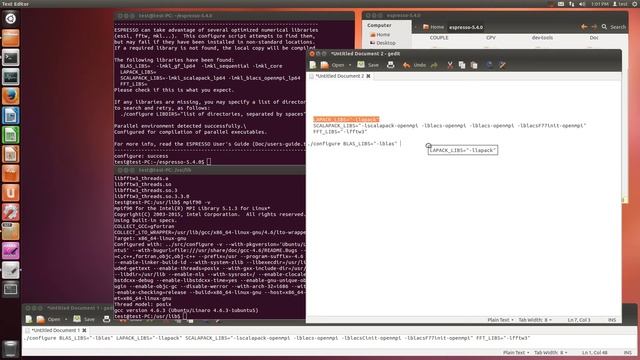Open Text Editor launcher icon

click(x=11, y=270)
